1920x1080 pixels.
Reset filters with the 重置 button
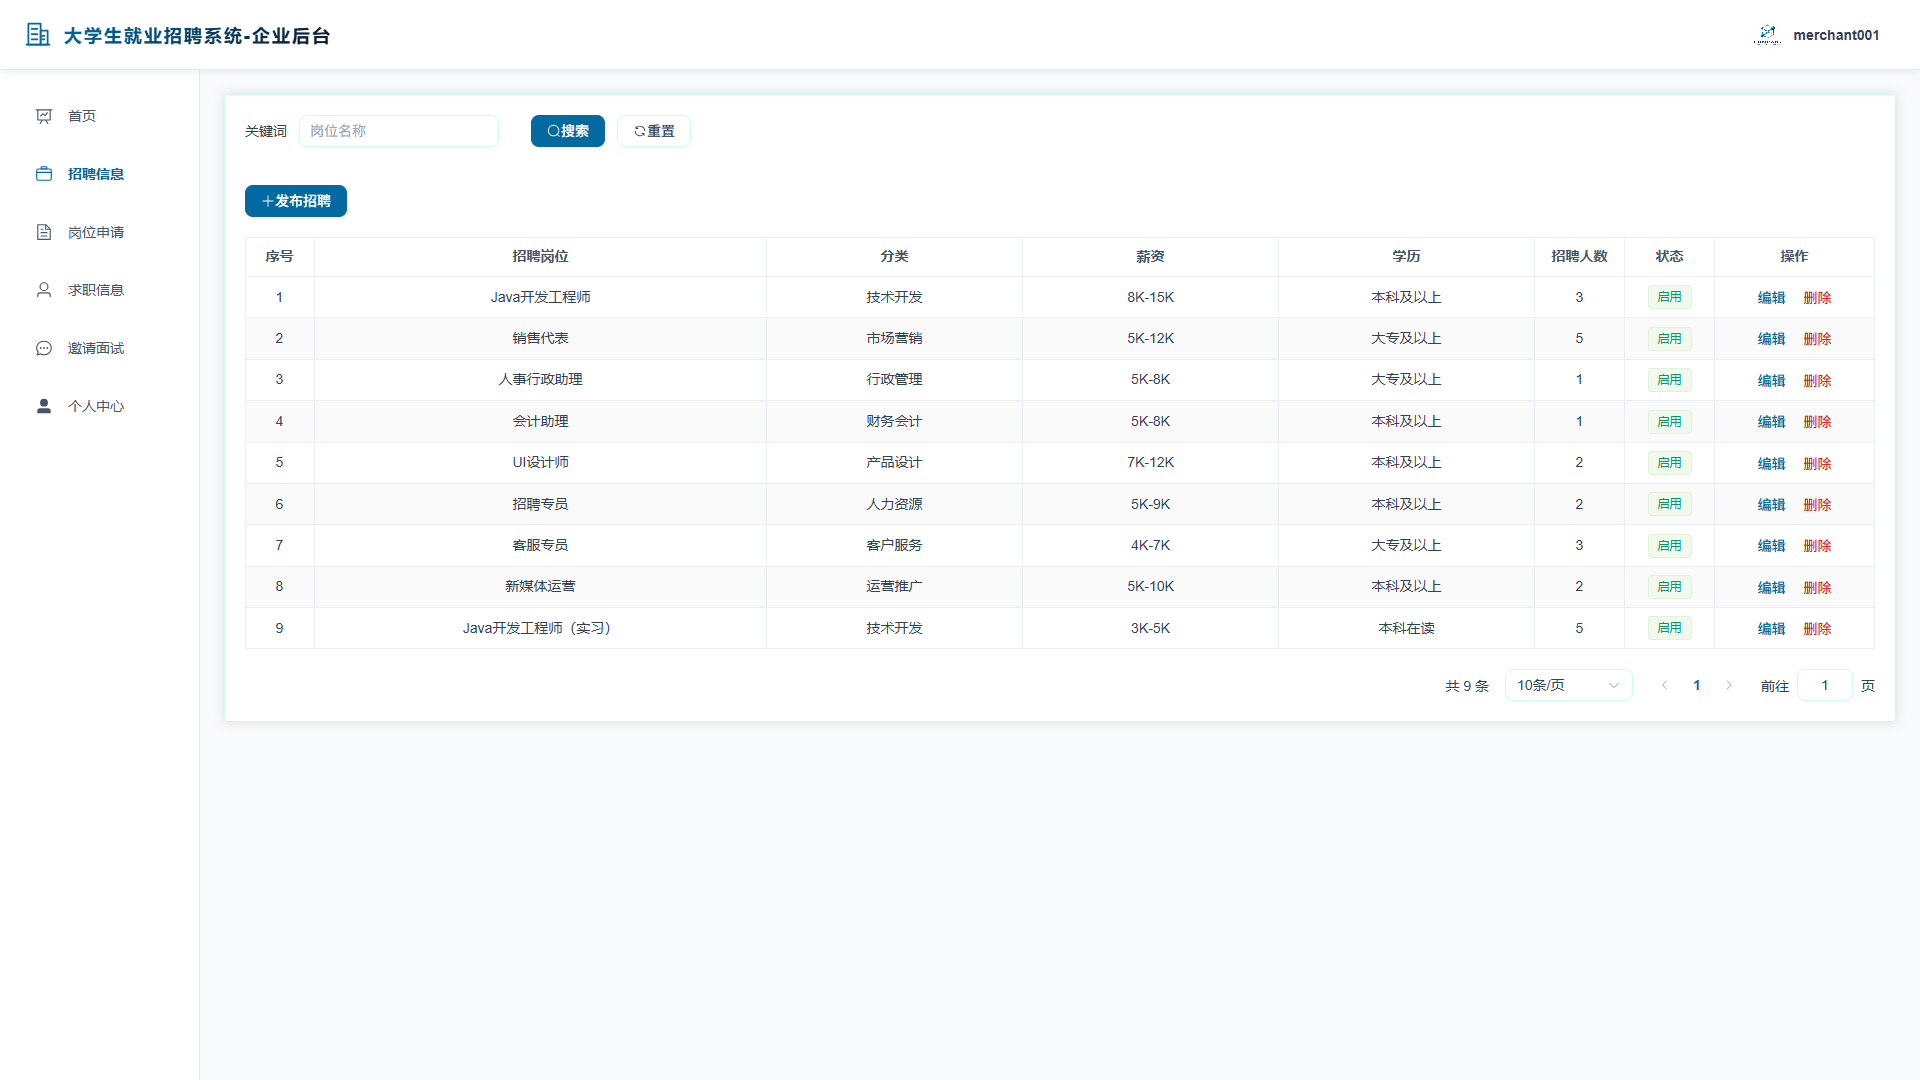[654, 131]
